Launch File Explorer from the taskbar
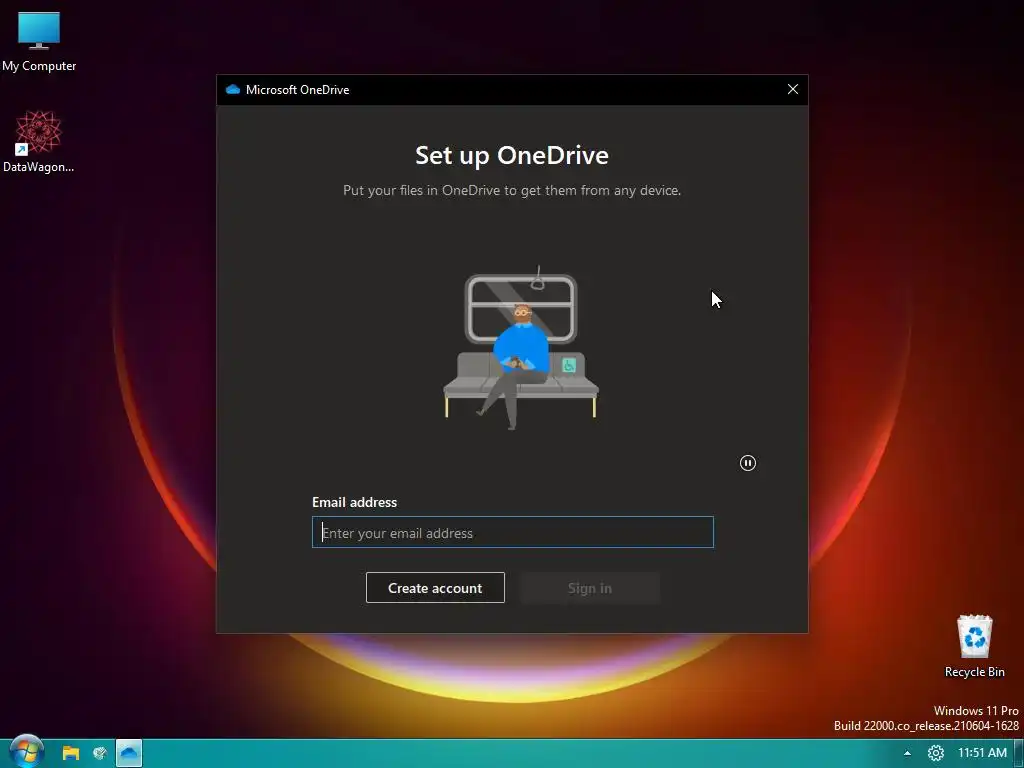This screenshot has height=768, width=1024. [71, 753]
